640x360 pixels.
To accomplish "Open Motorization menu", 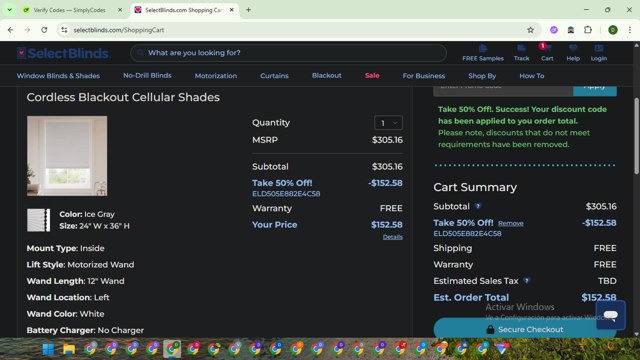I will click(x=216, y=76).
